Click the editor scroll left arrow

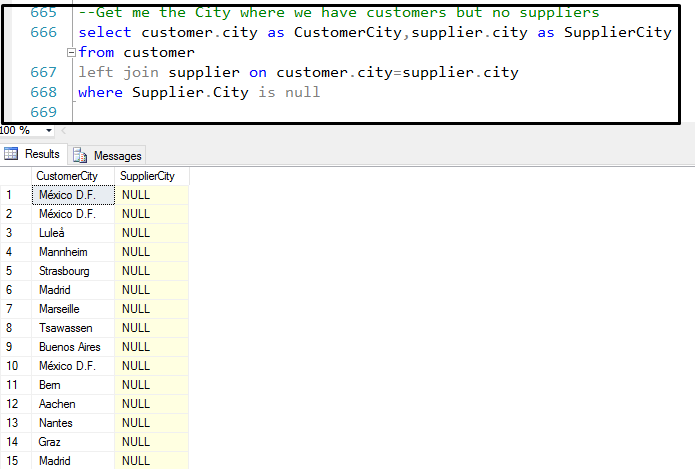click(x=63, y=130)
